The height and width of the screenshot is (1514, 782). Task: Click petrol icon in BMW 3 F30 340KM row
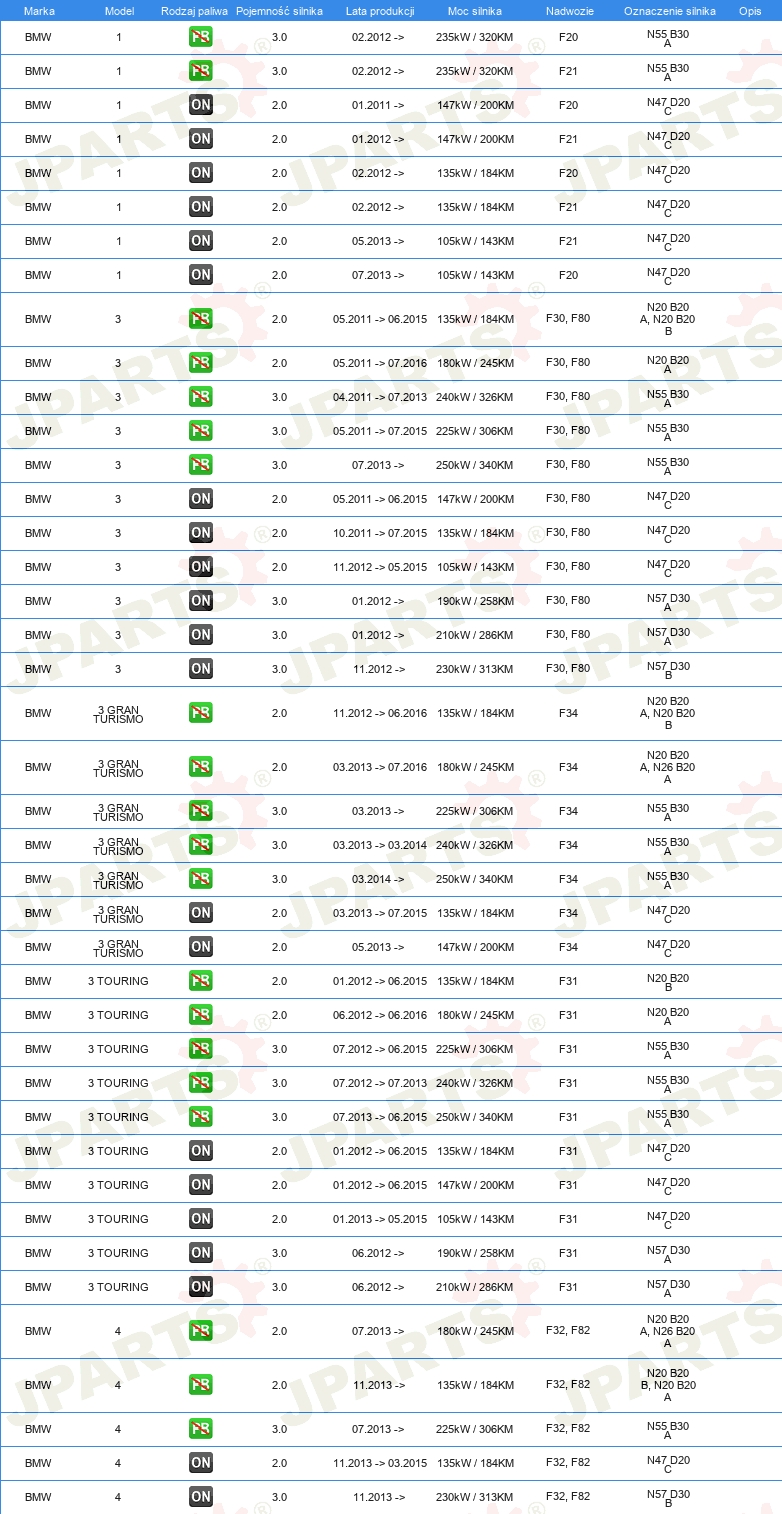click(x=201, y=465)
